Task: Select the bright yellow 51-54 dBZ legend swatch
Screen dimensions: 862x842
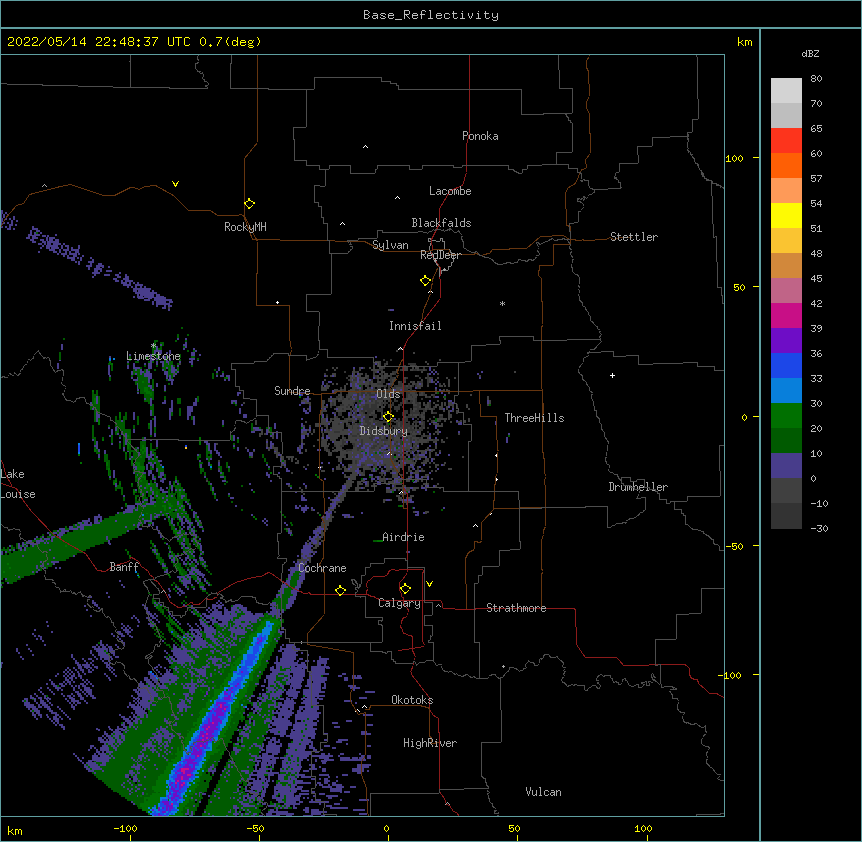Action: 786,215
